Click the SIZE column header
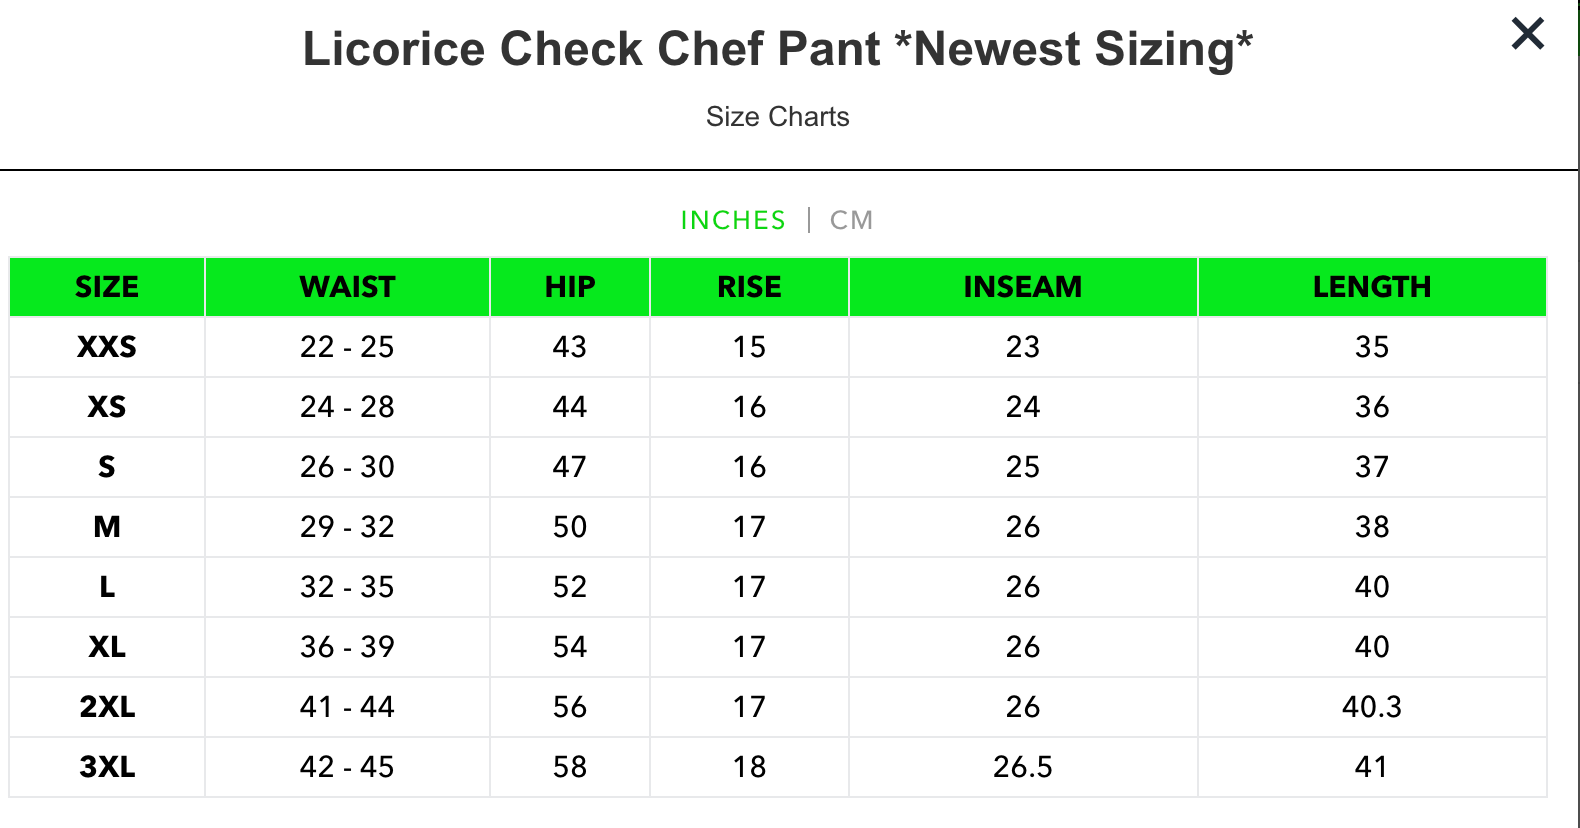 106,287
